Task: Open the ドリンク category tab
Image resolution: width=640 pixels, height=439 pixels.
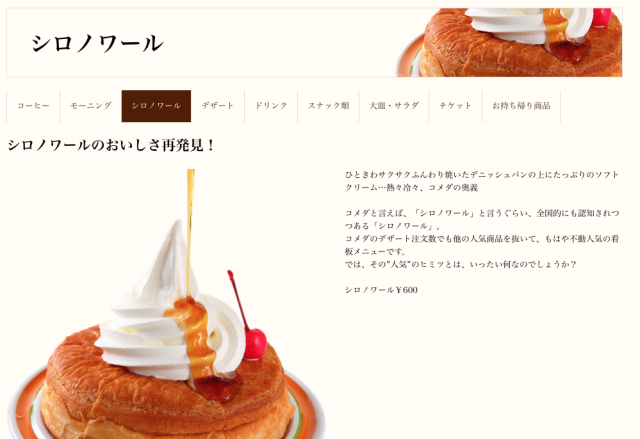Action: pyautogui.click(x=271, y=106)
